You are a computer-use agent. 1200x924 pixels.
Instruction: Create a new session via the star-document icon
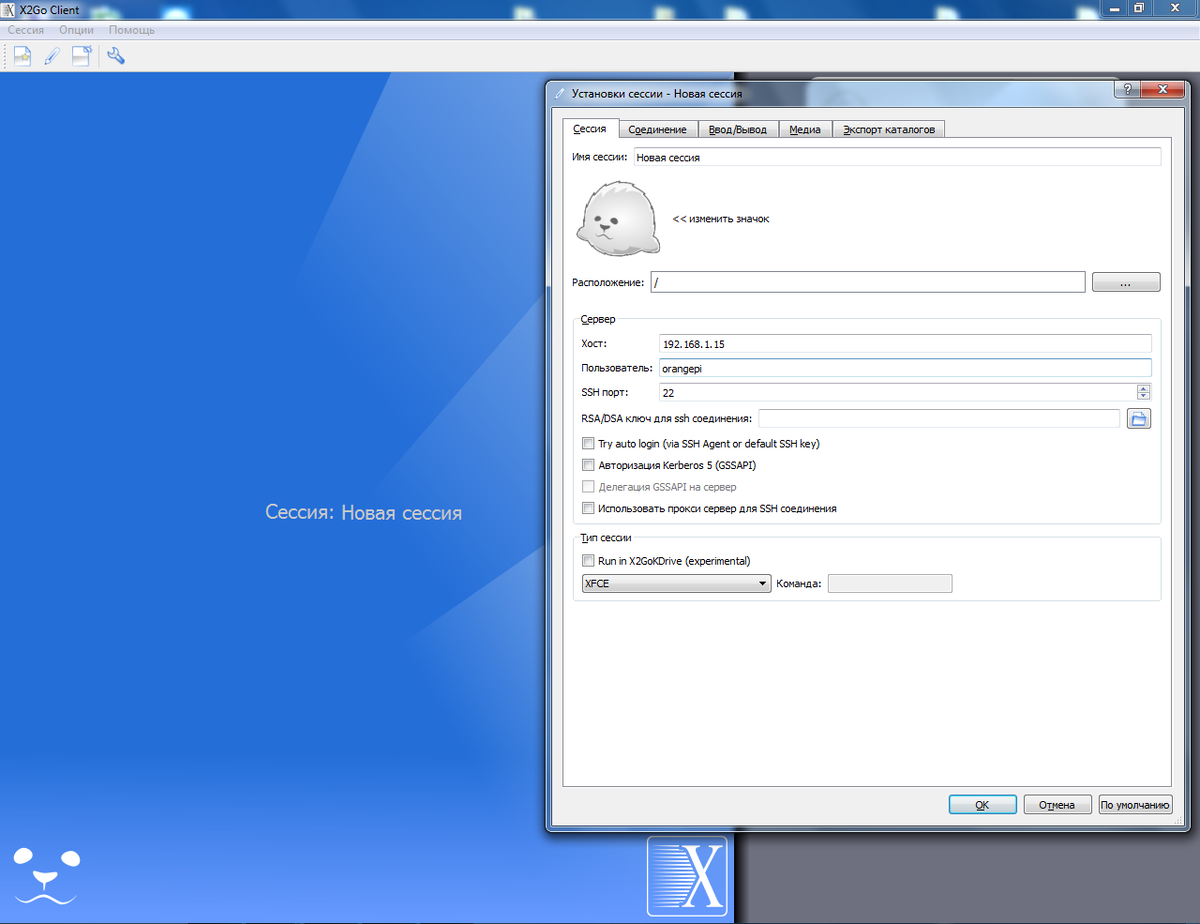21,55
